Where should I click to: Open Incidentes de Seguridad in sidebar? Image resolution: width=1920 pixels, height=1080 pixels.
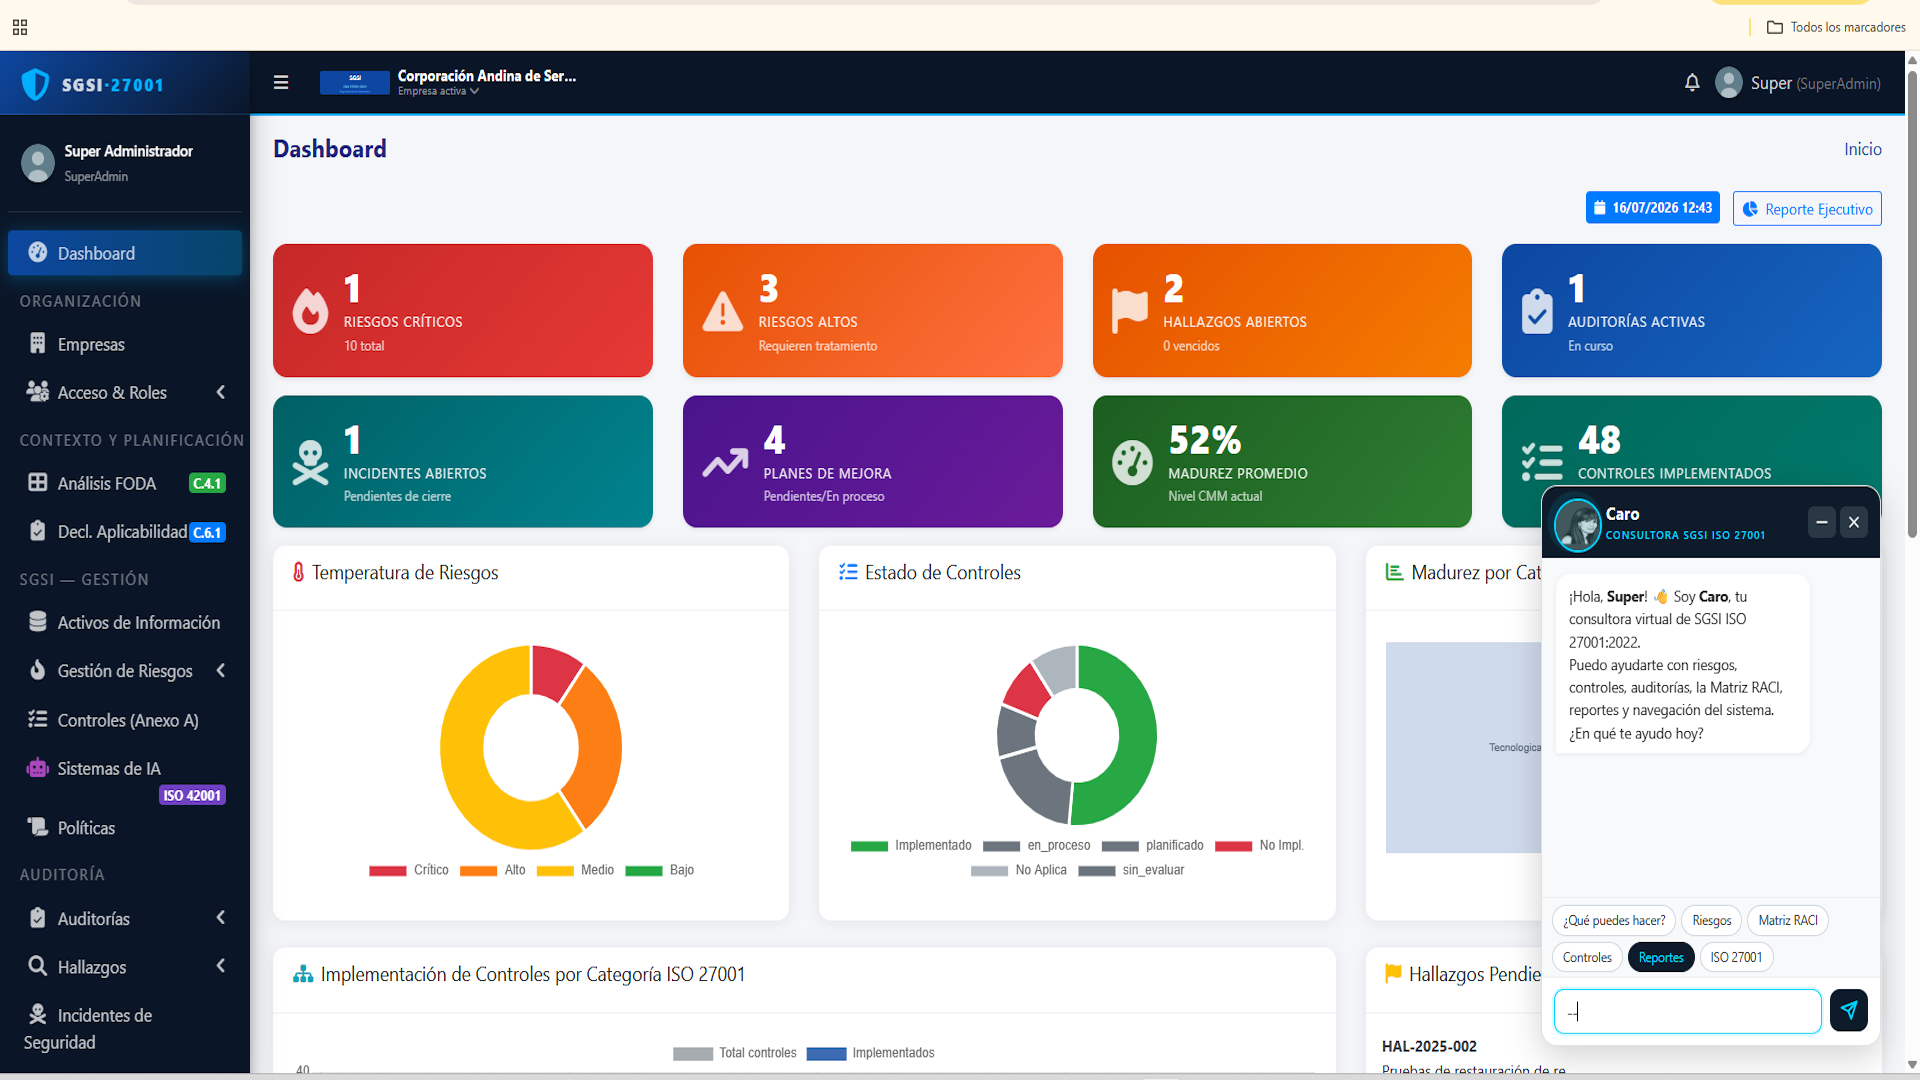click(x=125, y=1028)
